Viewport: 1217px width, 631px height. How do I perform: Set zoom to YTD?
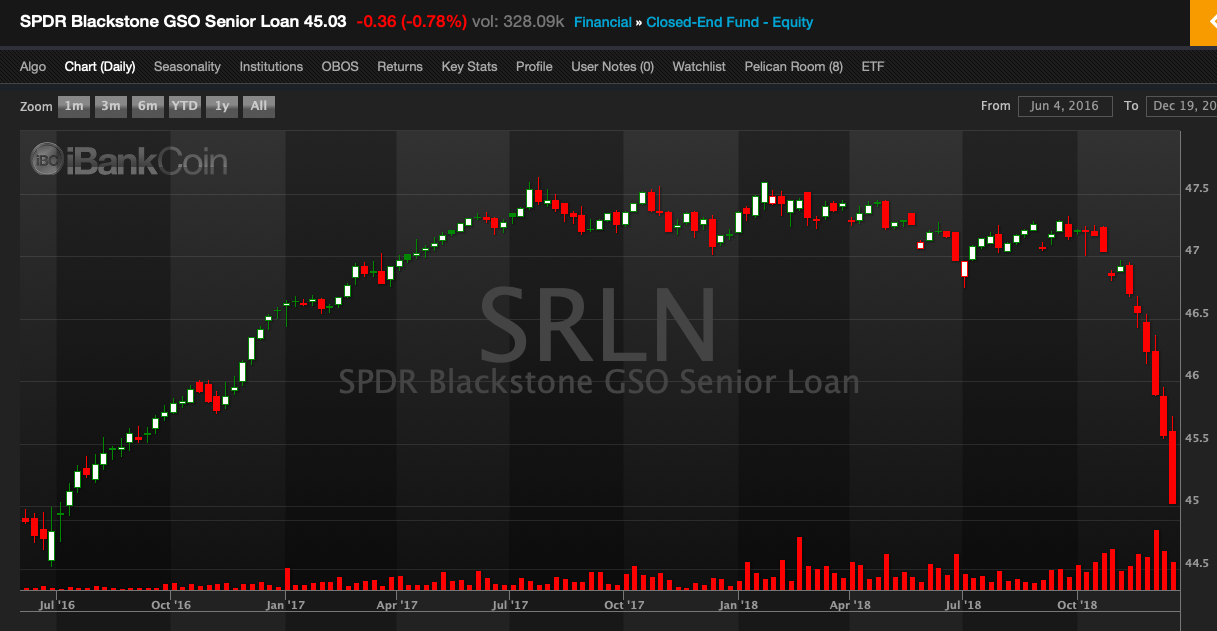coord(185,106)
